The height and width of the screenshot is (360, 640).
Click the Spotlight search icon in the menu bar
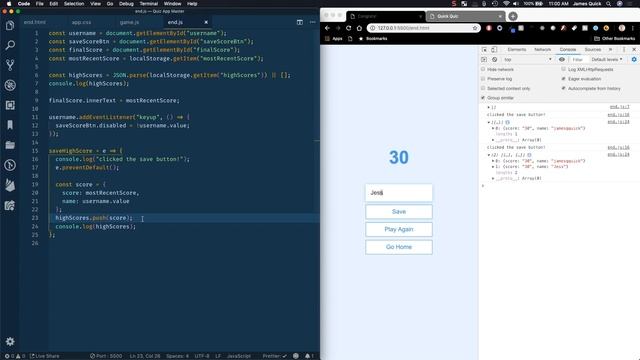[609, 4]
